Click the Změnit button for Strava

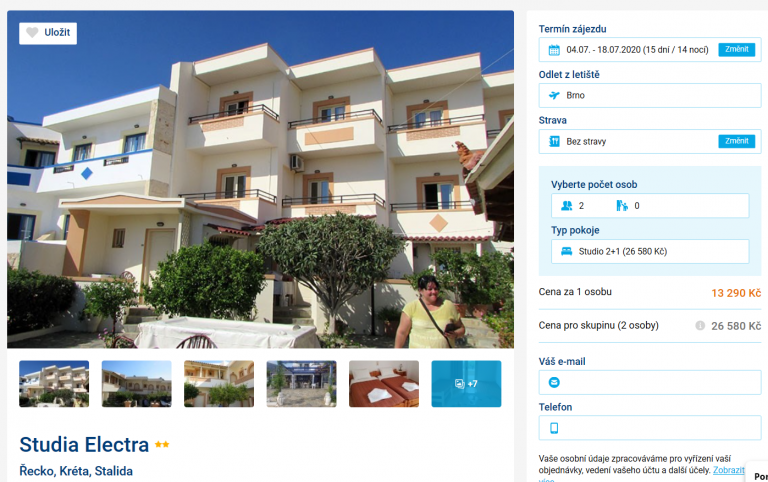(x=737, y=141)
